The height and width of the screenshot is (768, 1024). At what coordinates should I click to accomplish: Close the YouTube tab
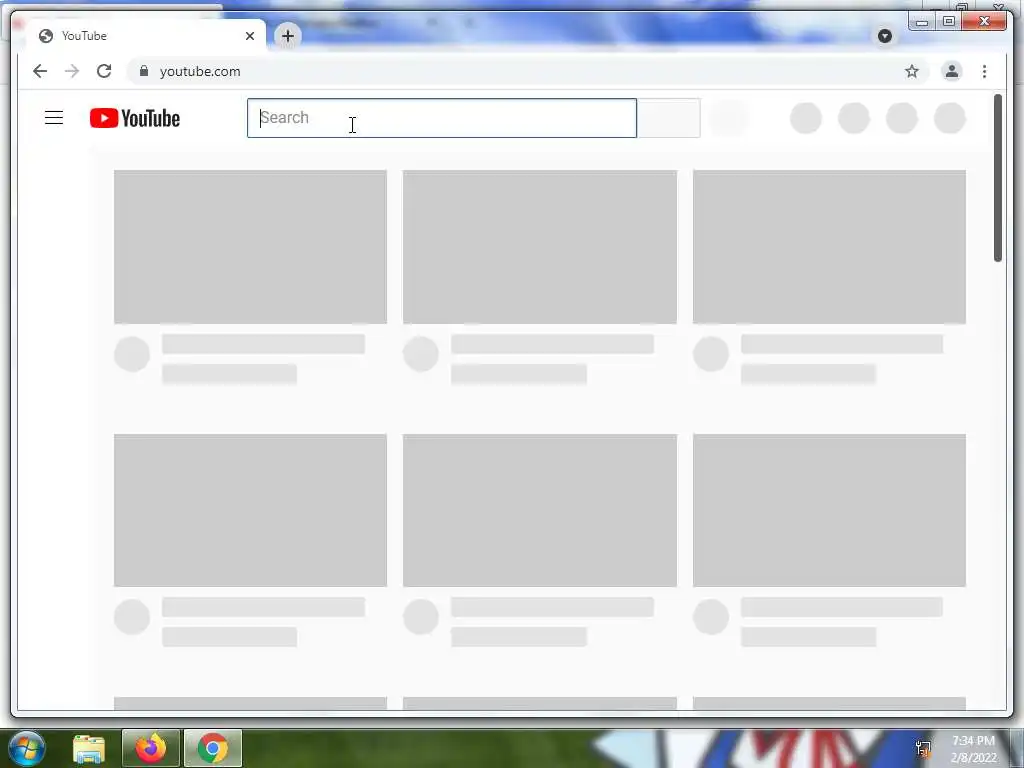pyautogui.click(x=249, y=36)
